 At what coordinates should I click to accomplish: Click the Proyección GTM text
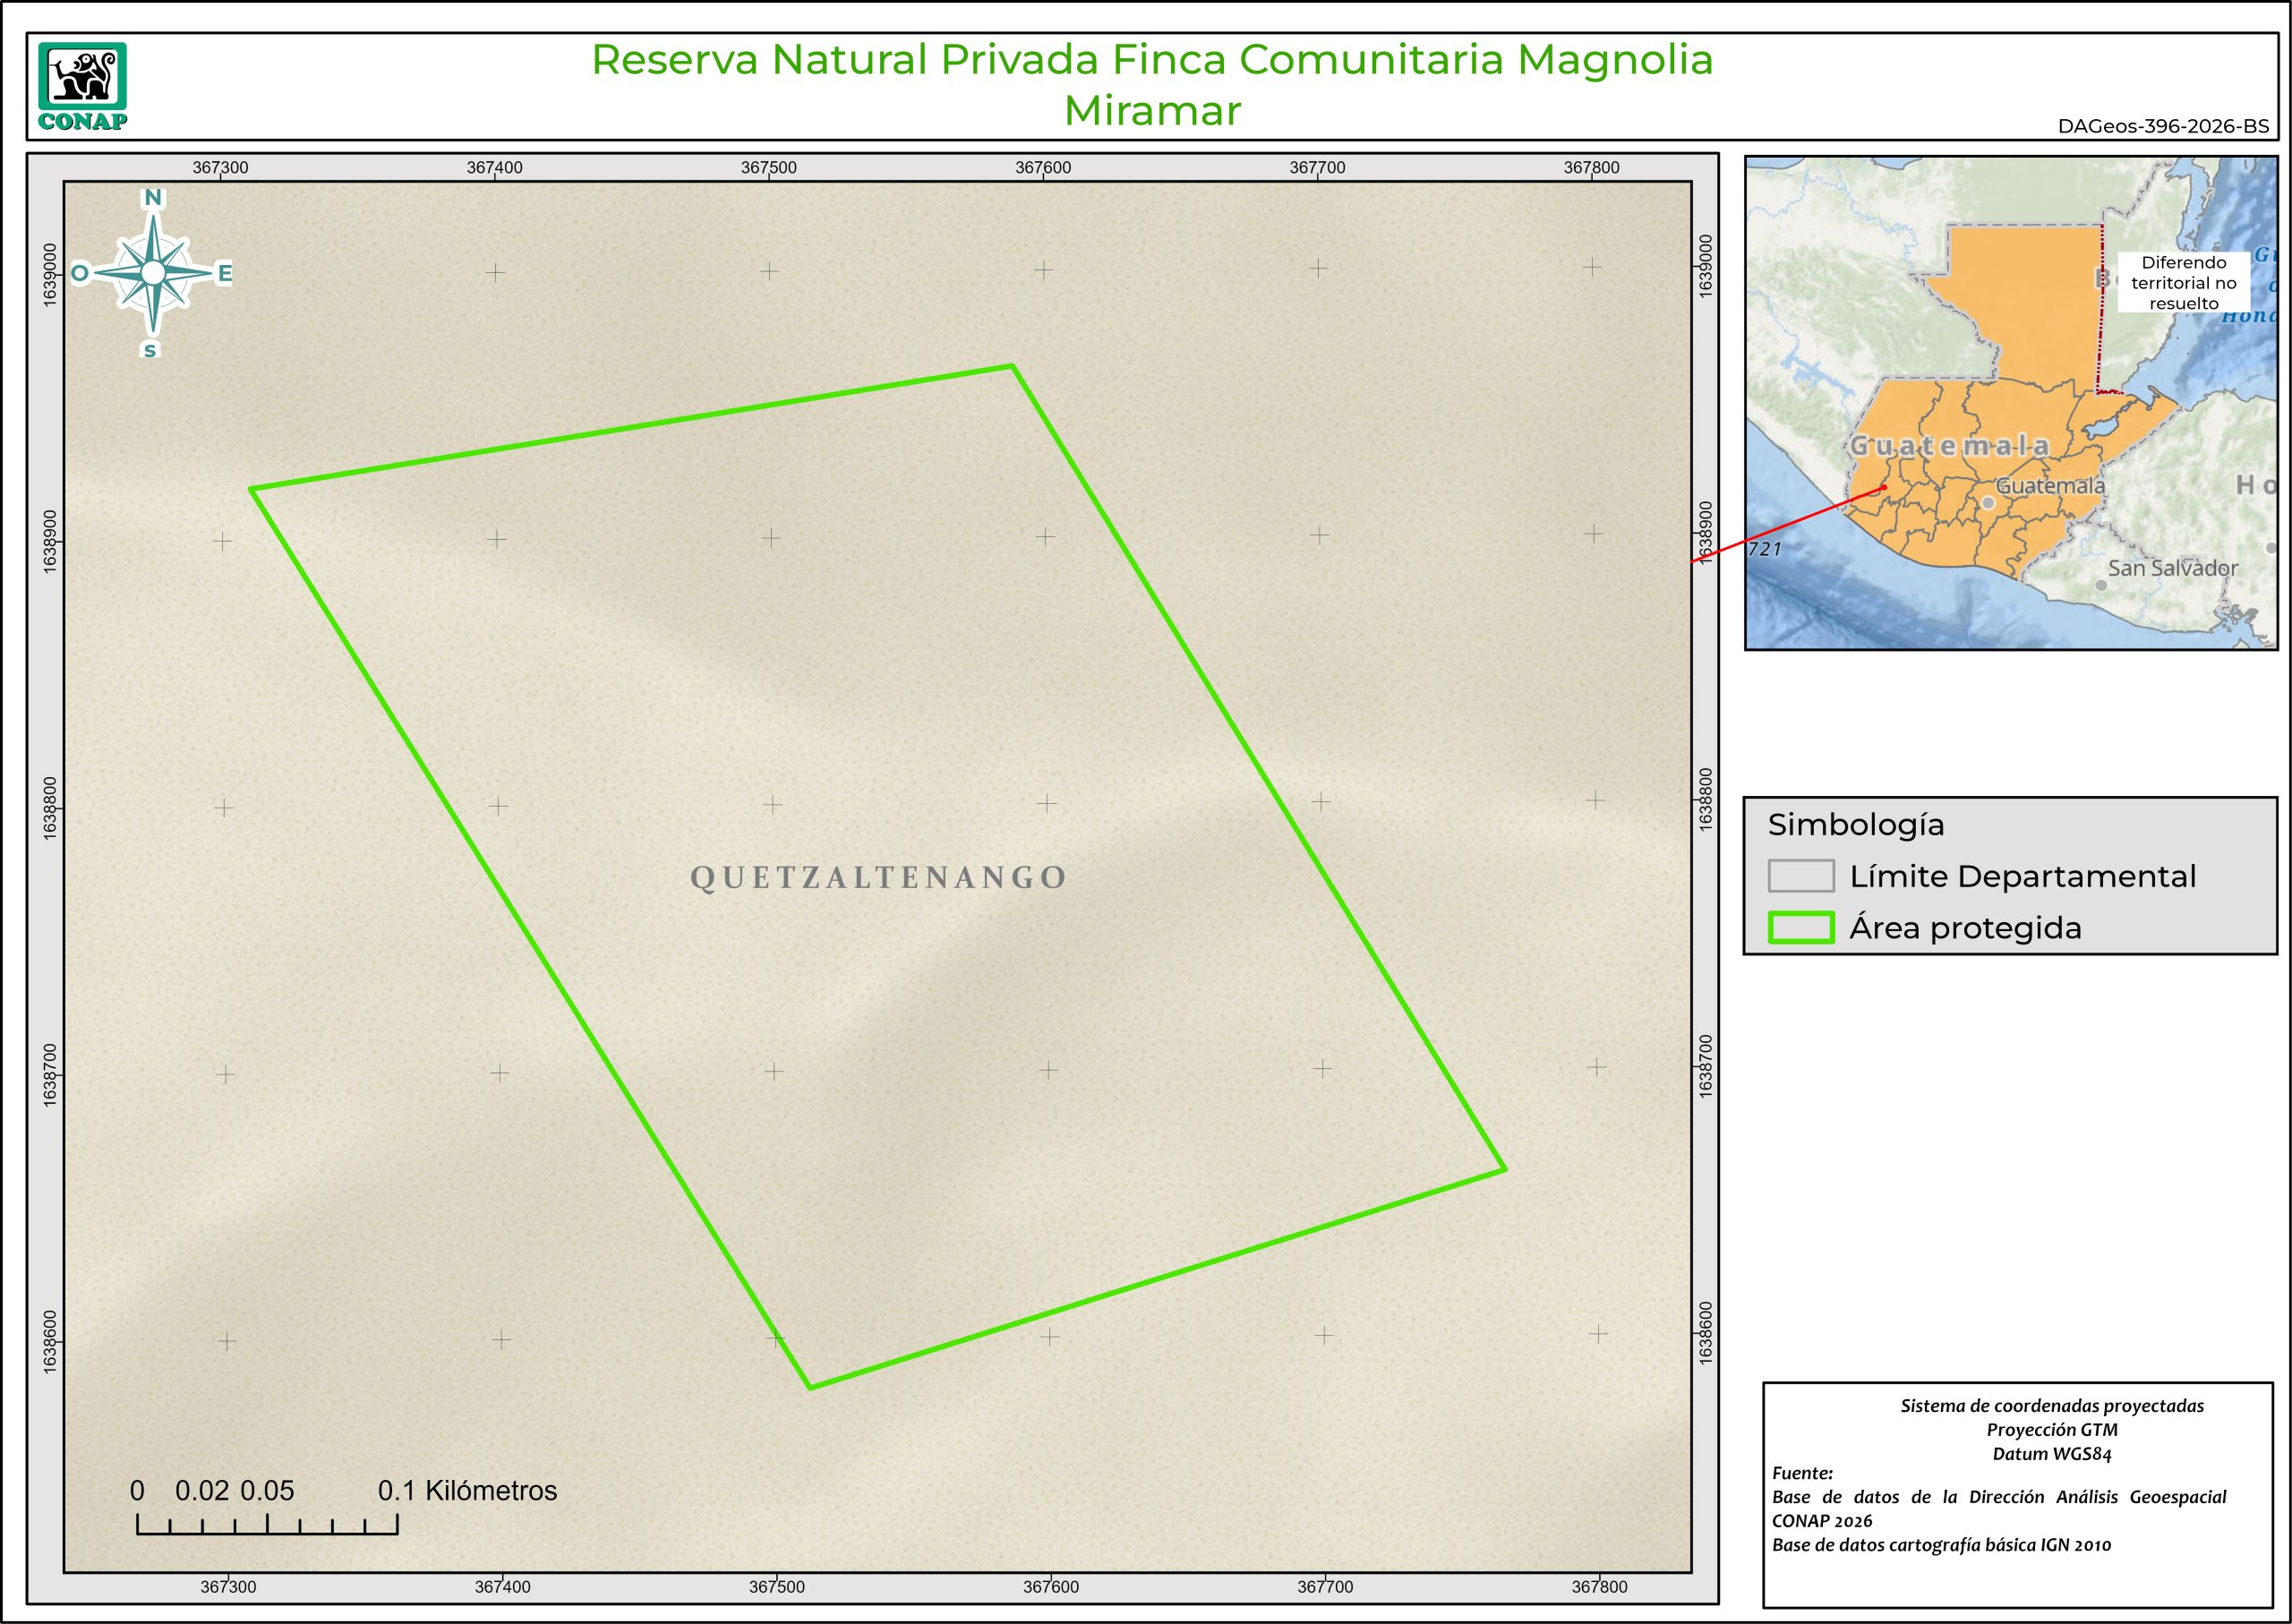[2051, 1430]
